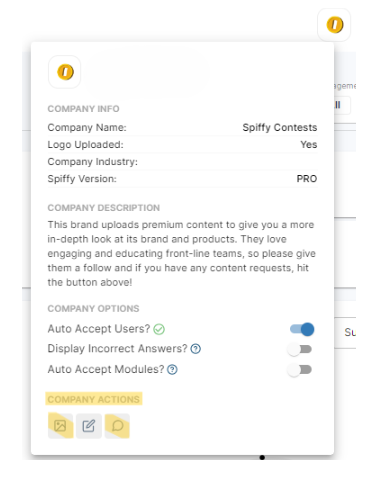Open the chat bubble icon under Company Actions
The width and height of the screenshot is (375, 485).
117,426
